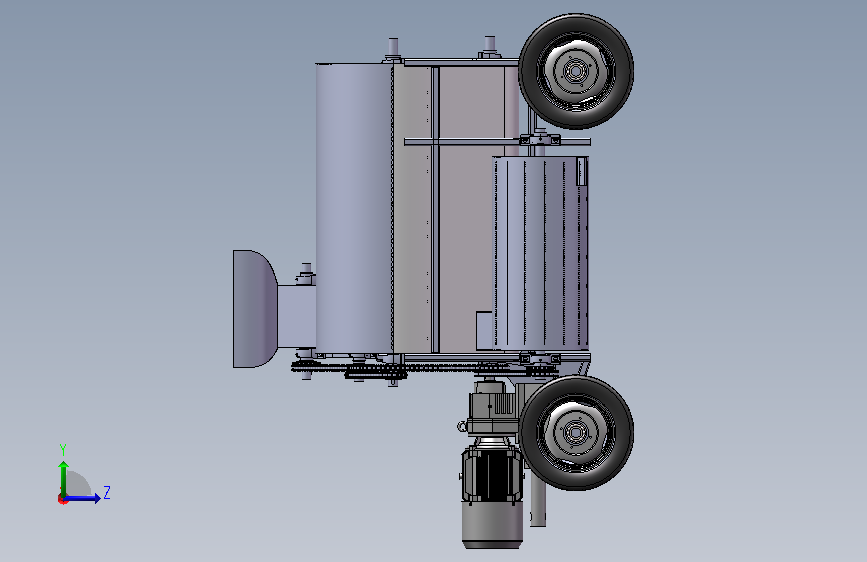The height and width of the screenshot is (562, 867).
Task: Click the black finned electric motor body
Action: [x=492, y=475]
